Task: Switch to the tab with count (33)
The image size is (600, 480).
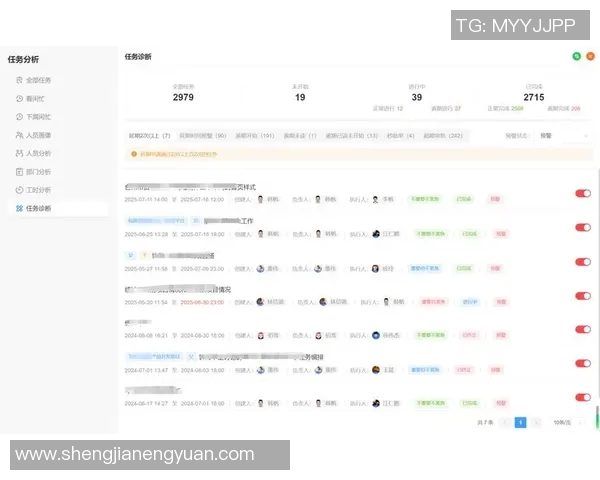Action: click(x=352, y=136)
